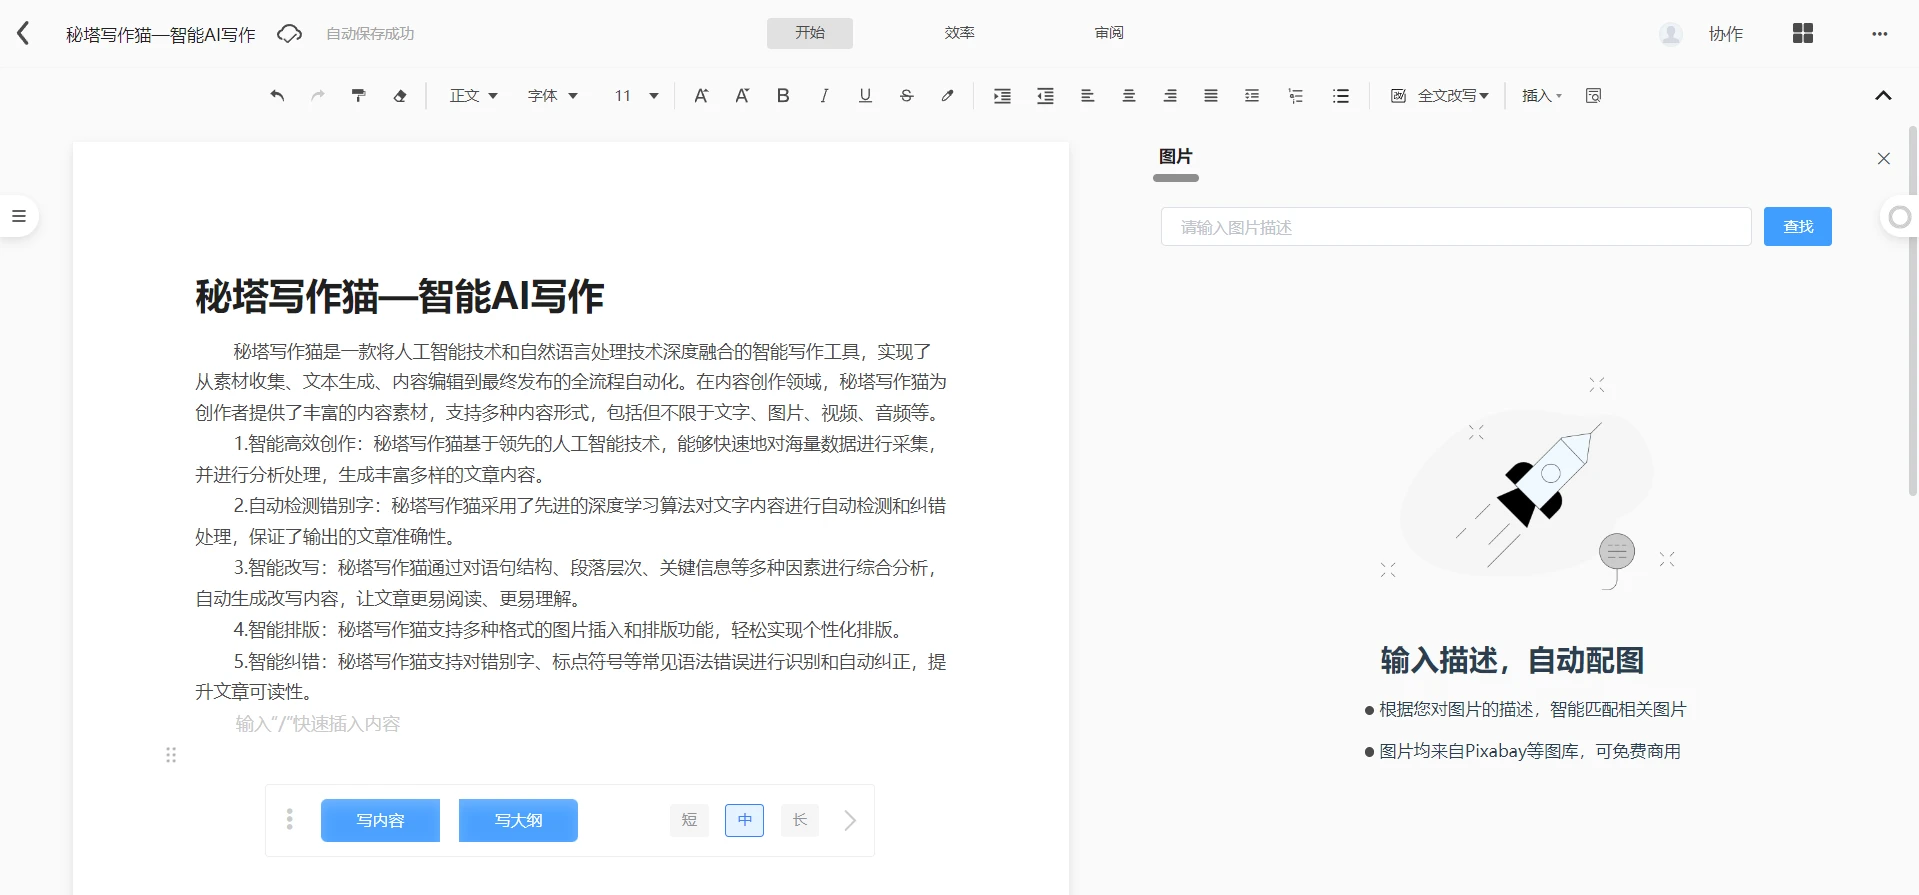Decrease paragraph indent

tap(1045, 96)
